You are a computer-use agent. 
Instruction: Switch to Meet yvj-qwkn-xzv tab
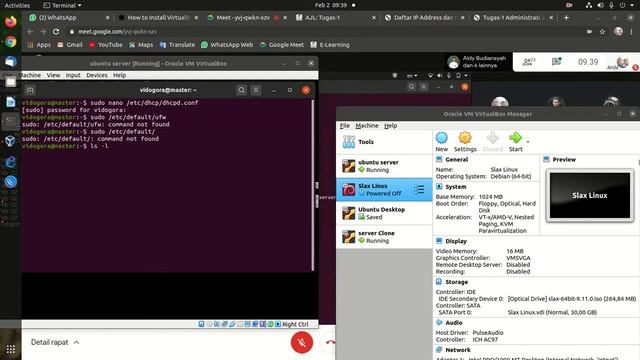point(247,18)
